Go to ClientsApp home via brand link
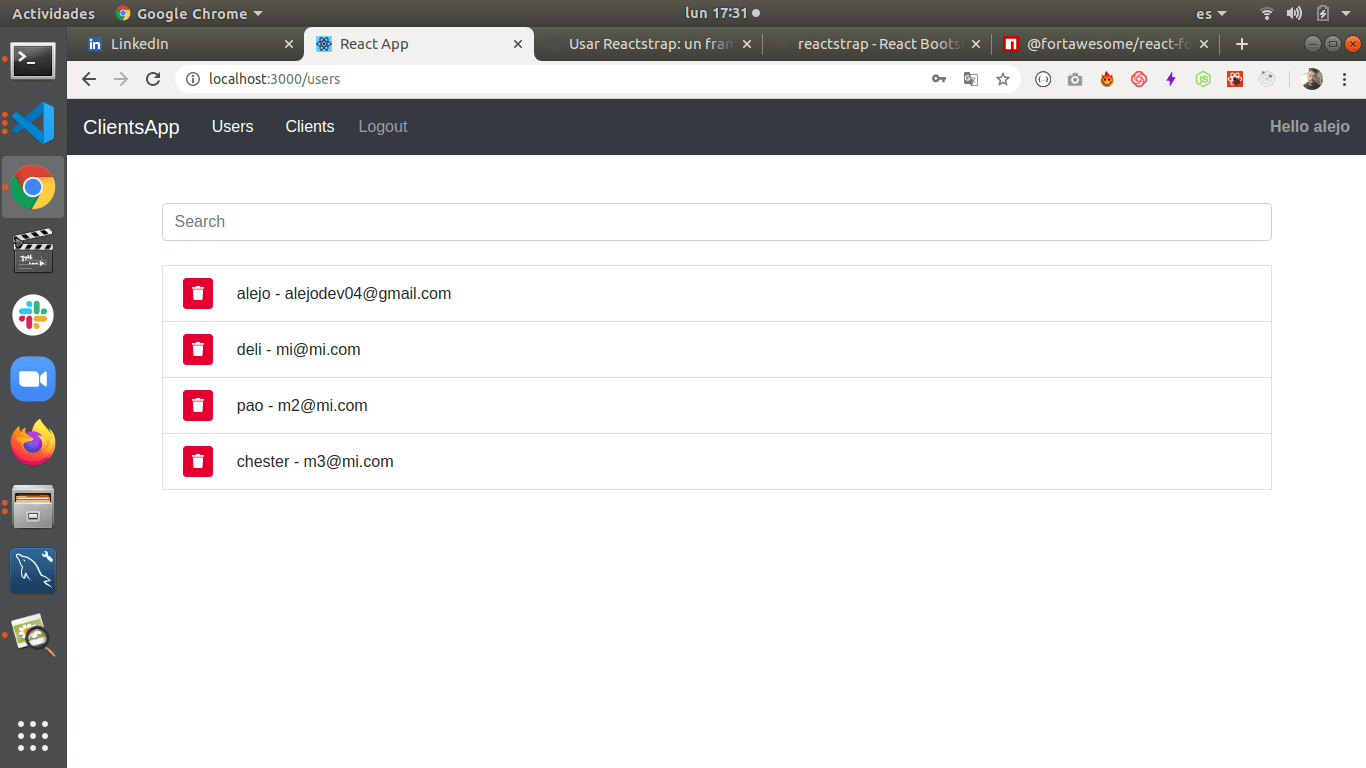This screenshot has height=768, width=1366. pos(131,127)
